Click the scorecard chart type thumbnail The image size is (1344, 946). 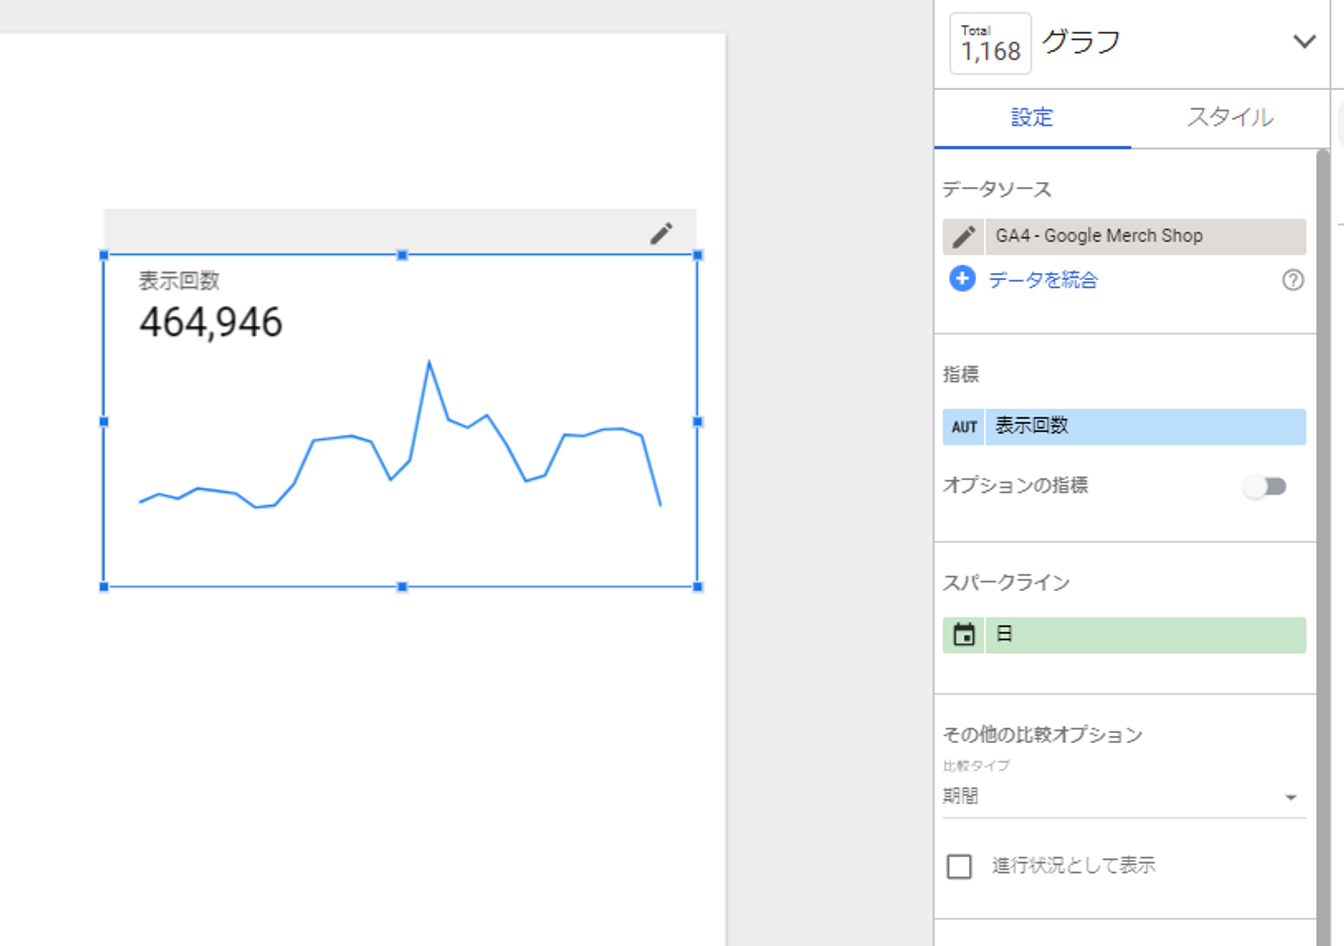click(x=990, y=43)
